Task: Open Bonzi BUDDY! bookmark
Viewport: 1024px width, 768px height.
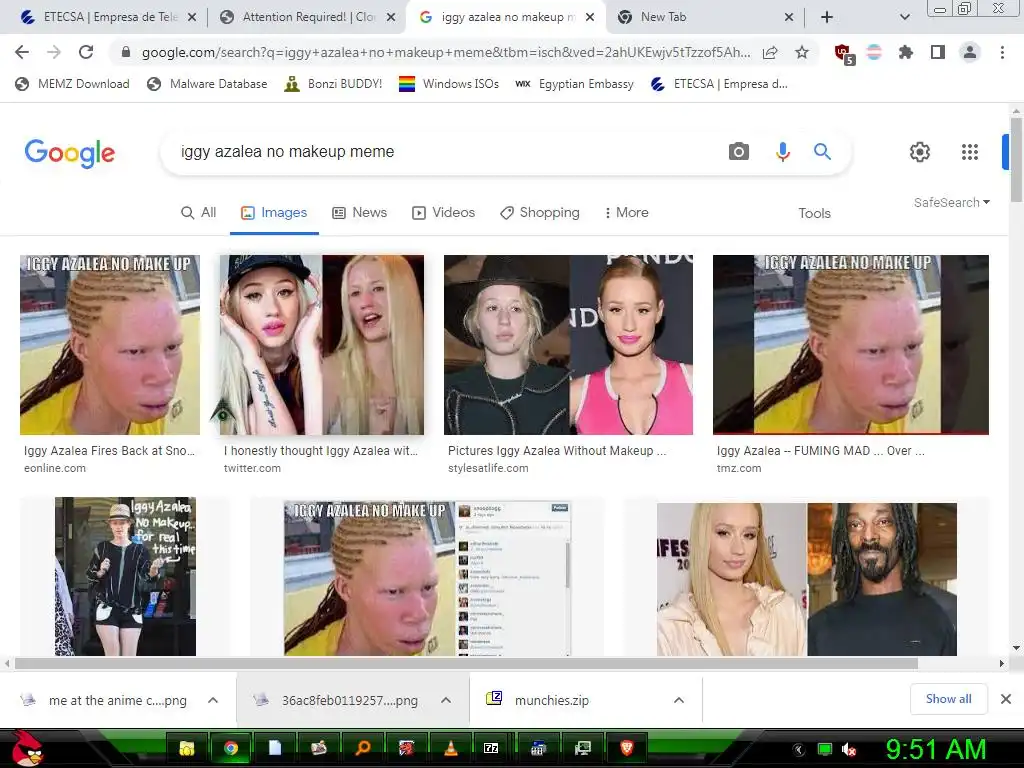Action: (333, 84)
